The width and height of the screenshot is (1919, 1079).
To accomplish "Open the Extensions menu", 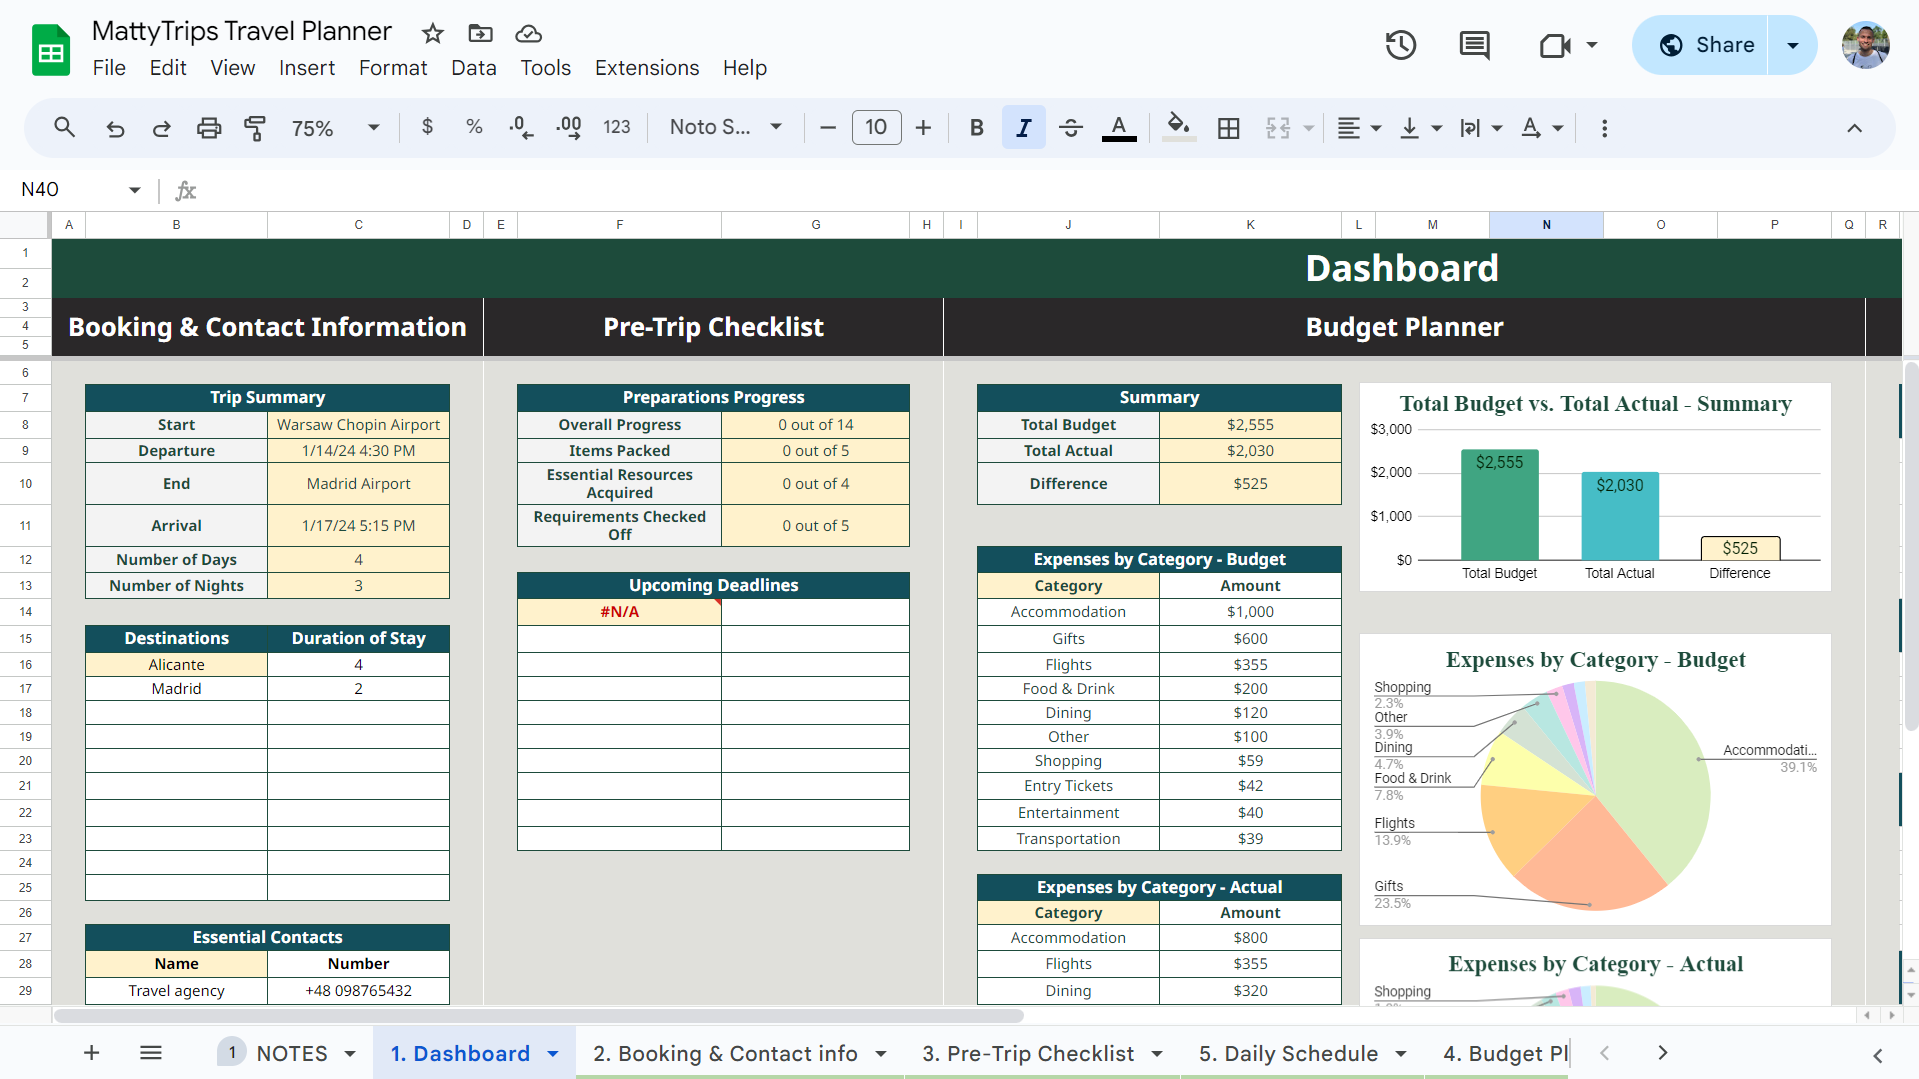I will click(x=647, y=68).
